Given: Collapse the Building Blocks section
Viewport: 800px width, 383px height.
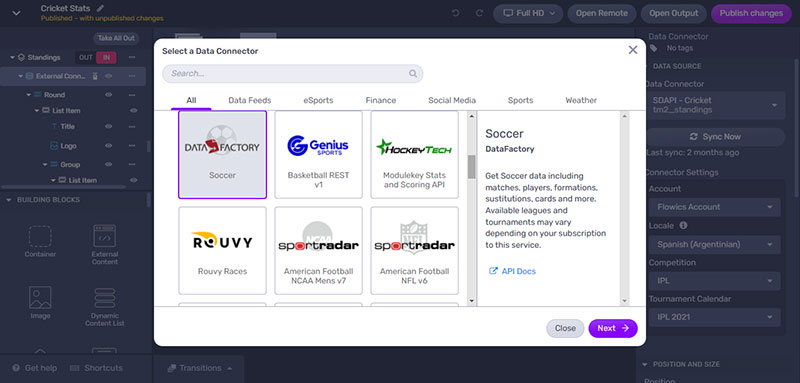Looking at the screenshot, I should coord(8,200).
